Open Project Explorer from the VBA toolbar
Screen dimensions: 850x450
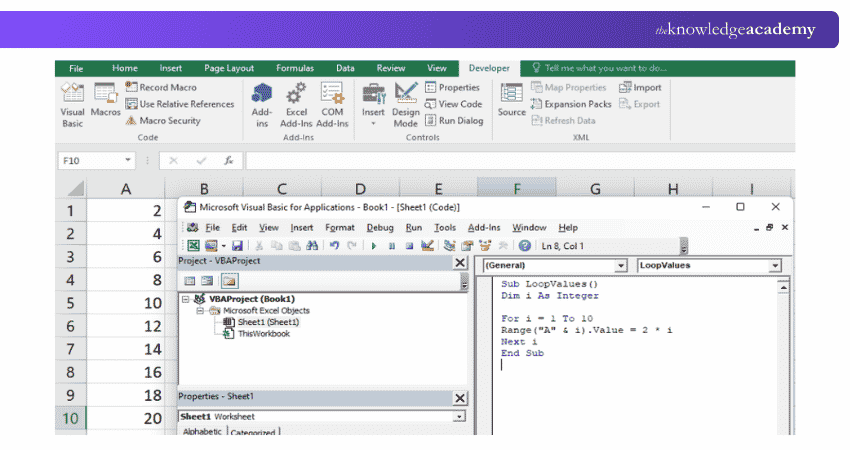click(449, 246)
